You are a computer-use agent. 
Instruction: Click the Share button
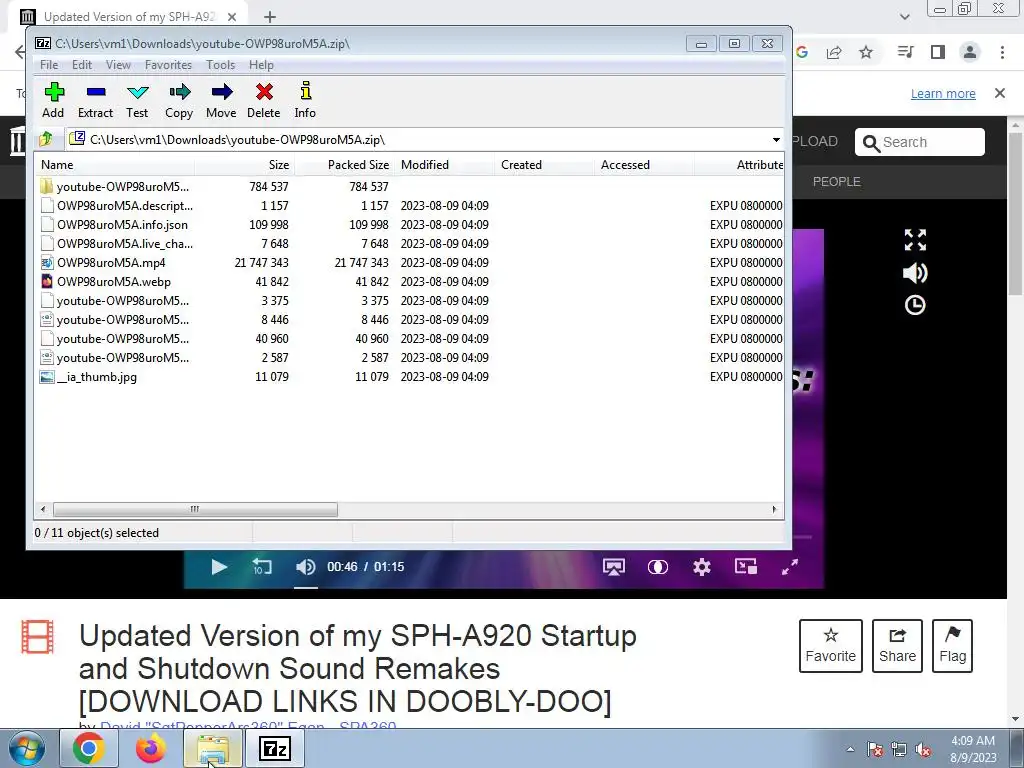click(897, 646)
